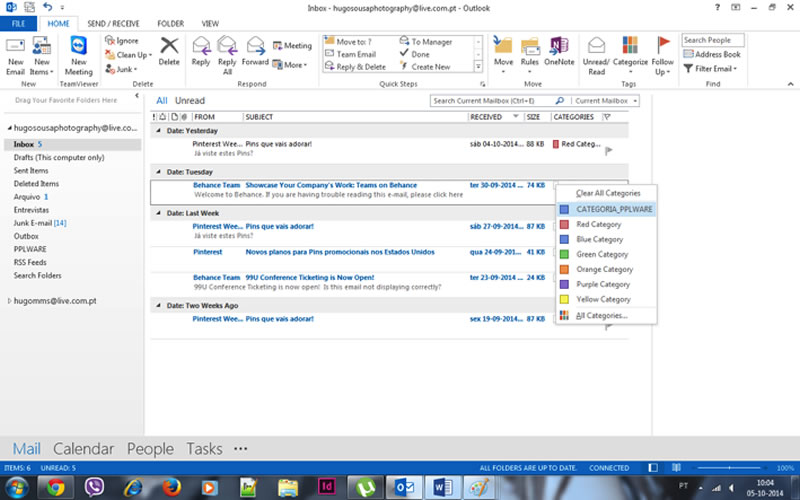The image size is (800, 500).
Task: Open the PPLWARE folder
Action: [30, 249]
